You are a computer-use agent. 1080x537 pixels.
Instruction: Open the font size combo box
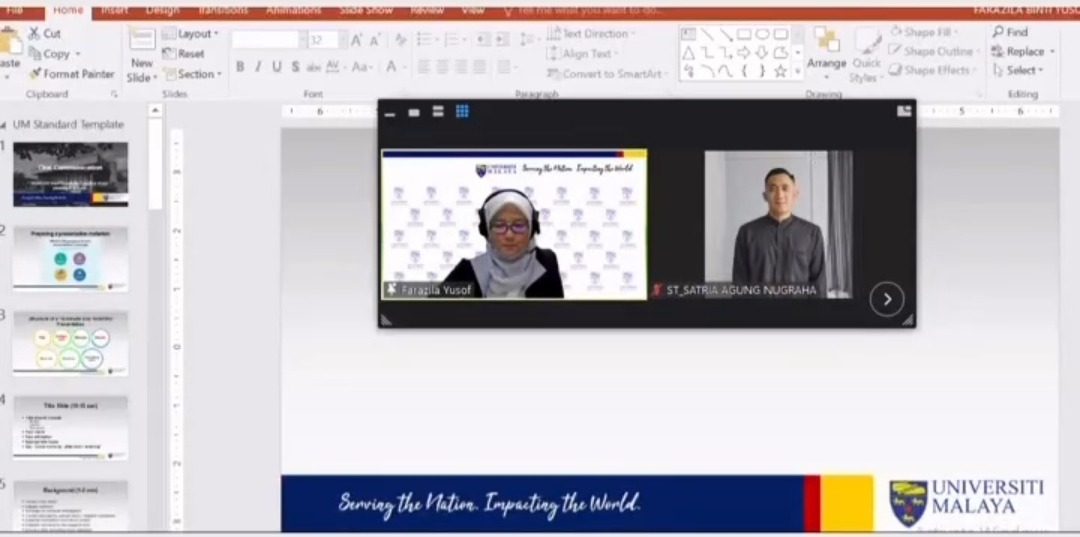tap(326, 40)
